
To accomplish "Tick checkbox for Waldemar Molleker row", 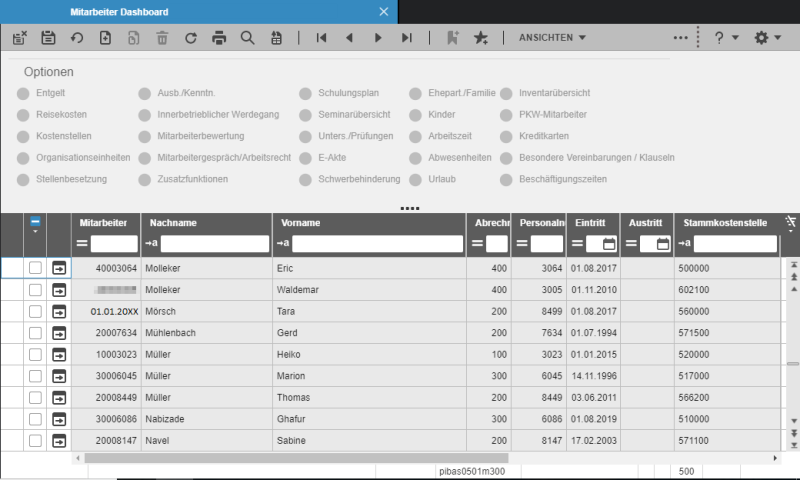I will (x=35, y=290).
